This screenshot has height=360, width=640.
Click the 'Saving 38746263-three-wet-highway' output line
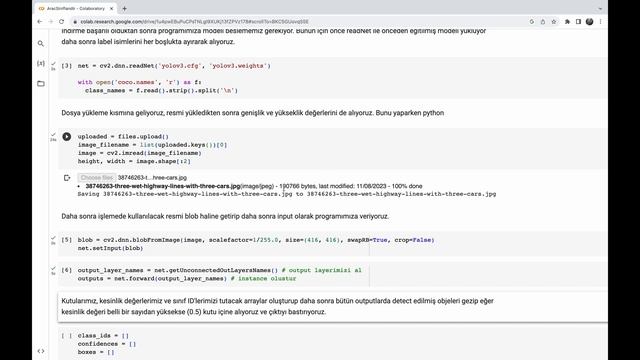[287, 194]
